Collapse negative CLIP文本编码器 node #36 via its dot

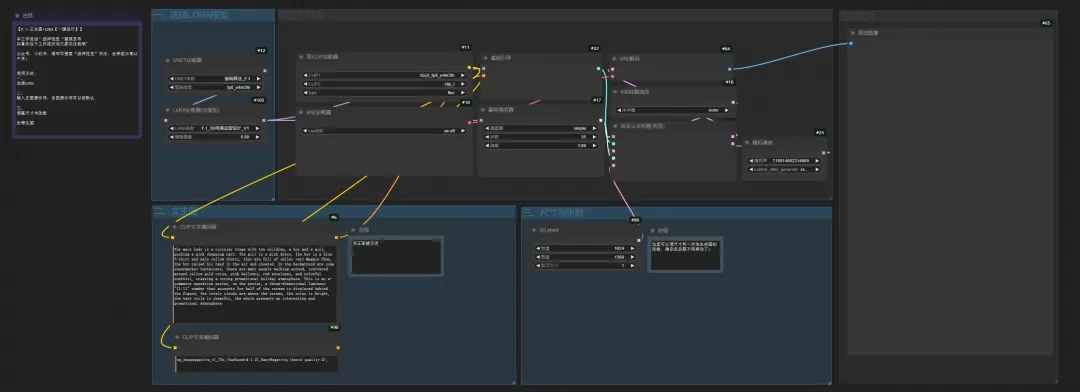tap(176, 338)
